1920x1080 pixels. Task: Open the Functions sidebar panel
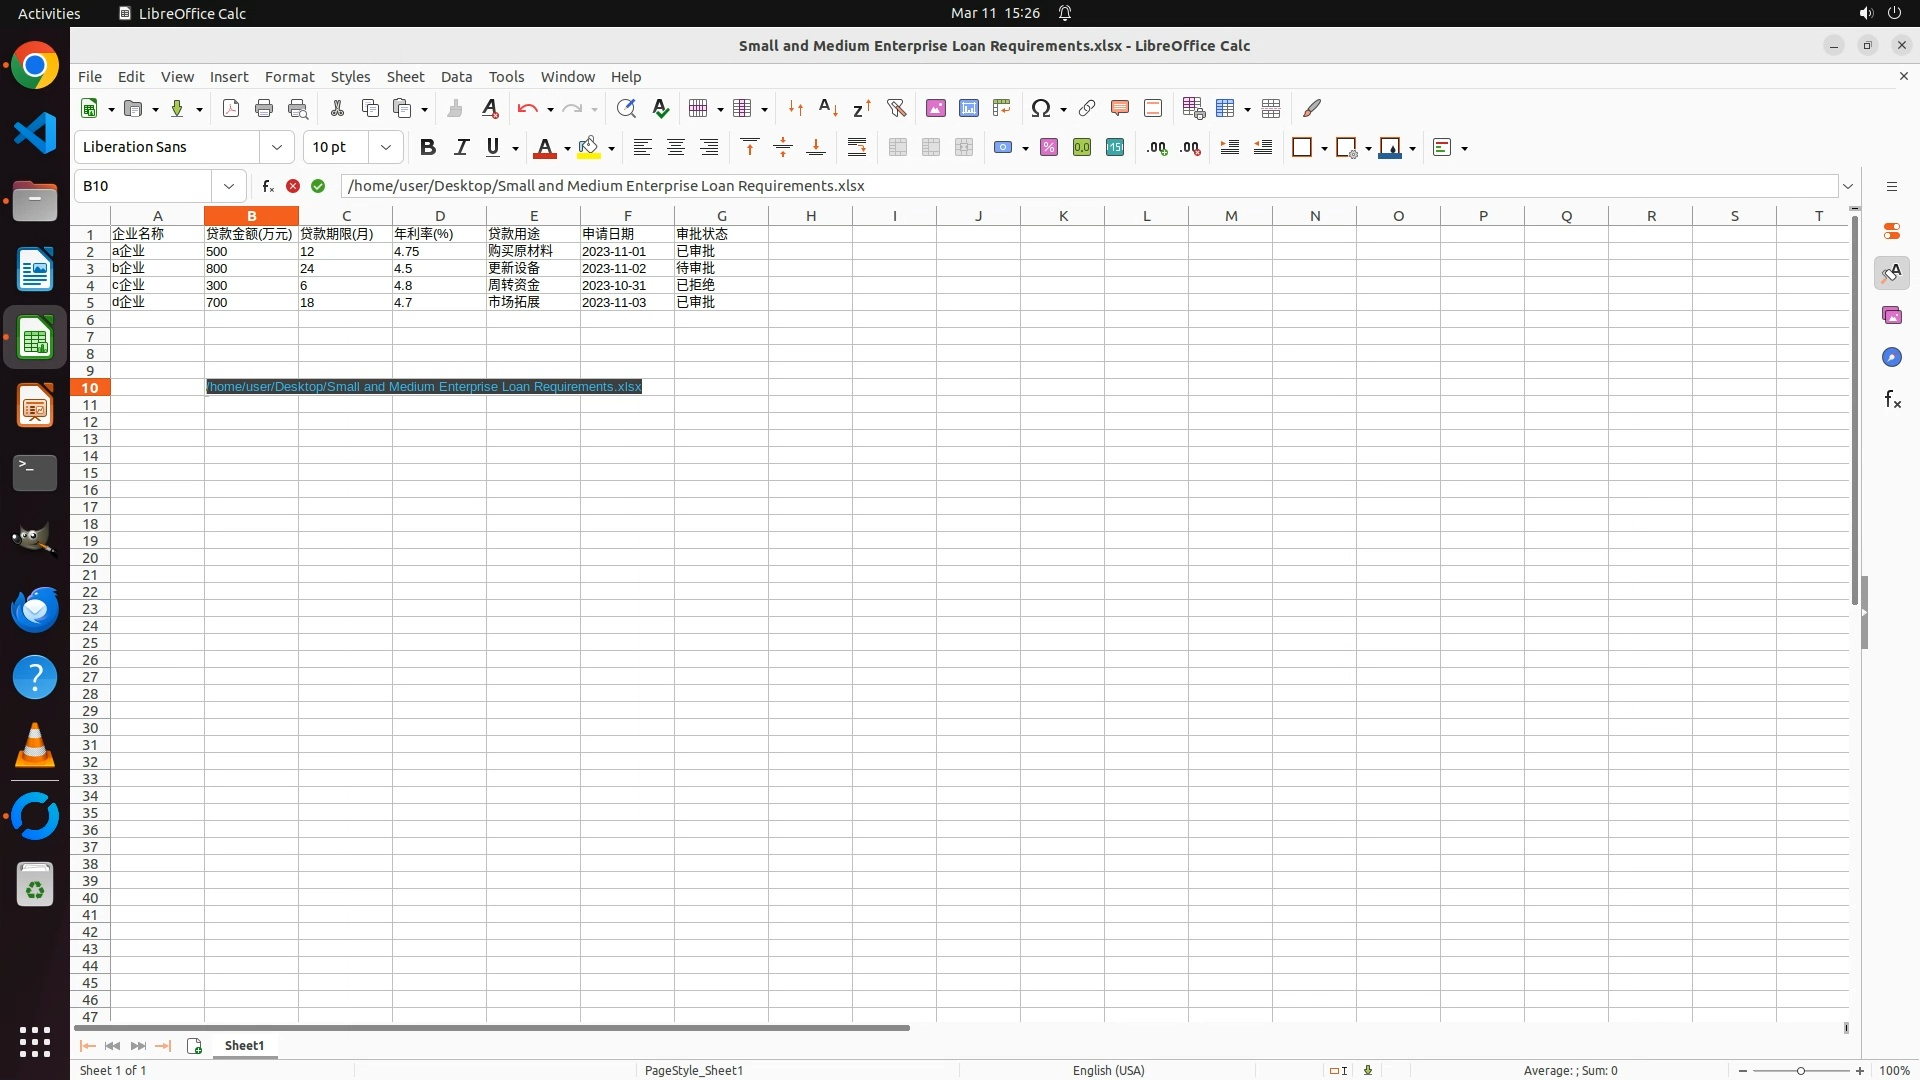1891,400
